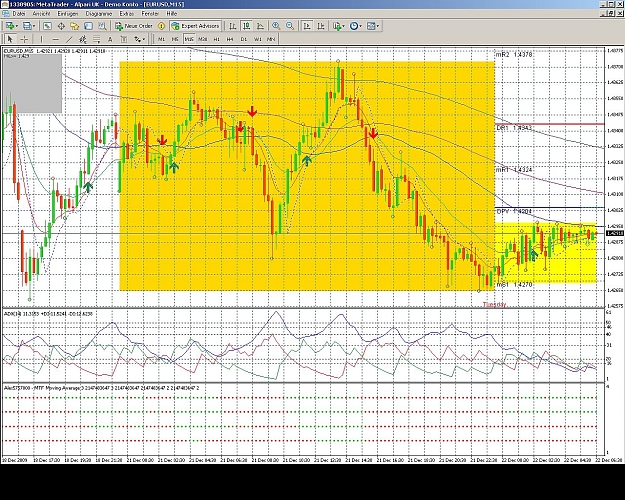Click the mS1 1.4270 pivot label
Viewport: 625px width, 500px height.
coord(514,285)
